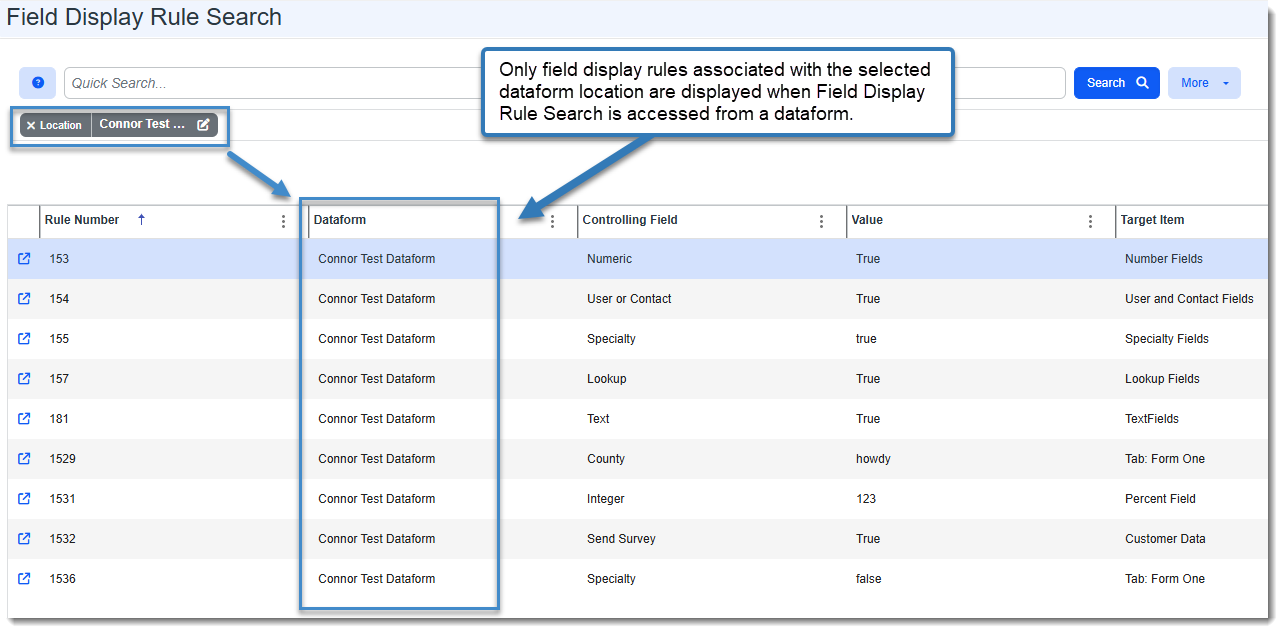Open Value column options menu
Screen dimensions: 1283x633
click(x=1090, y=222)
